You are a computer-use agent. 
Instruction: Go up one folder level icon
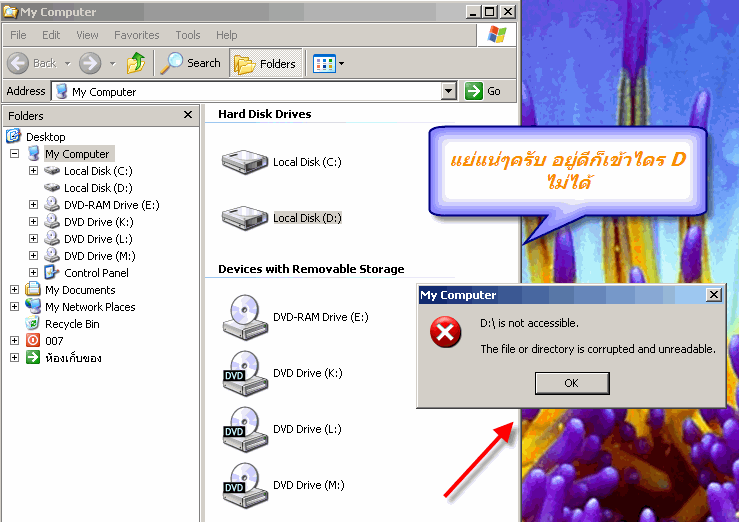click(136, 63)
